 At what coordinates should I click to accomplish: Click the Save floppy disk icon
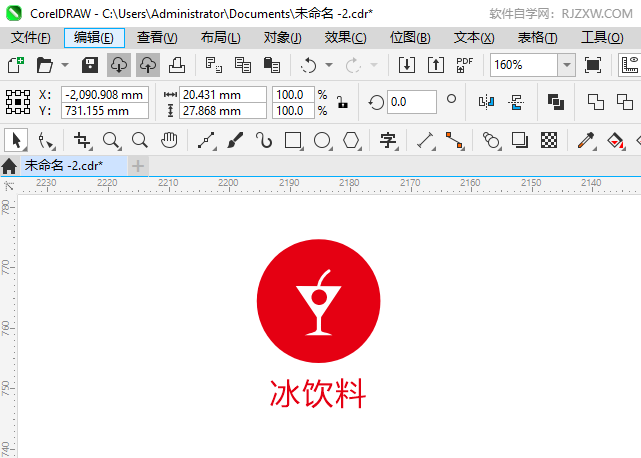click(x=90, y=65)
